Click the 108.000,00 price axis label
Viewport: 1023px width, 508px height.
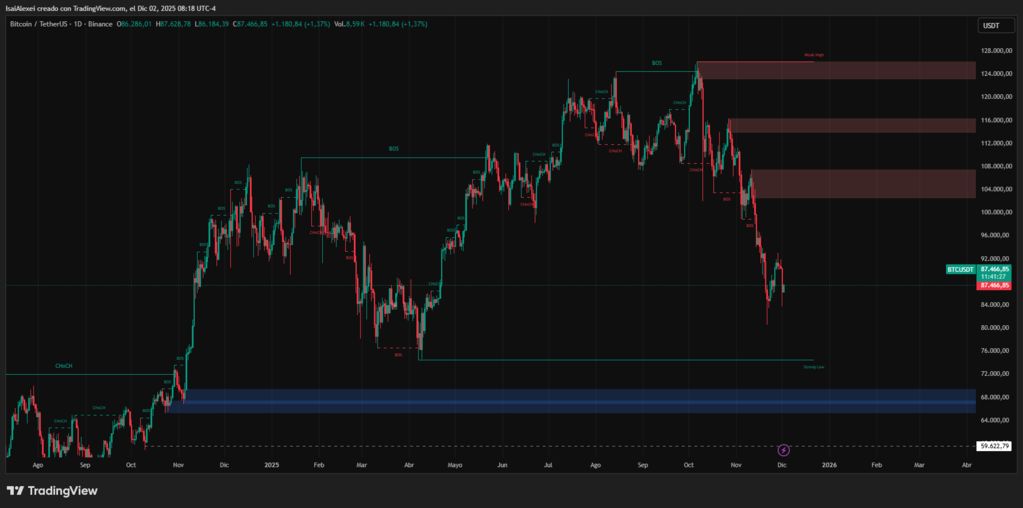[996, 166]
